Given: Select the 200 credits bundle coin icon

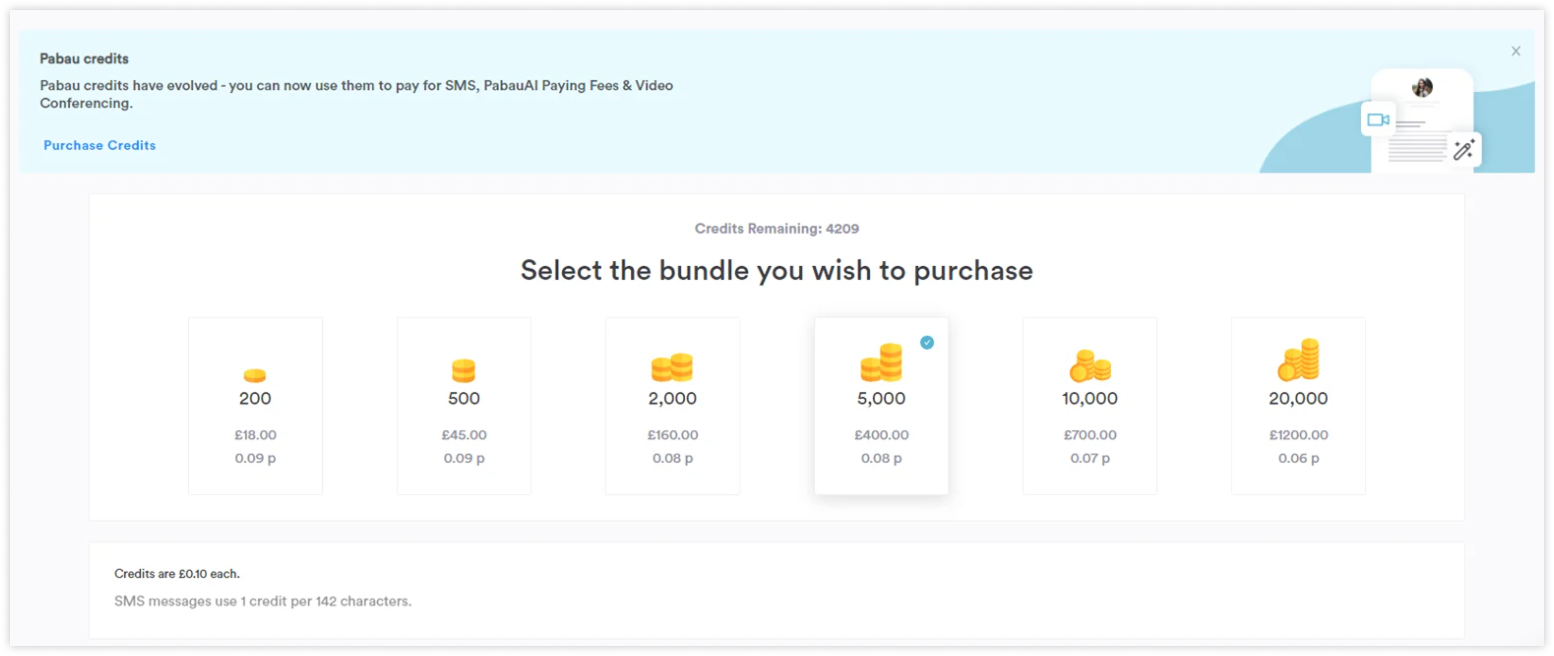Looking at the screenshot, I should pyautogui.click(x=255, y=375).
